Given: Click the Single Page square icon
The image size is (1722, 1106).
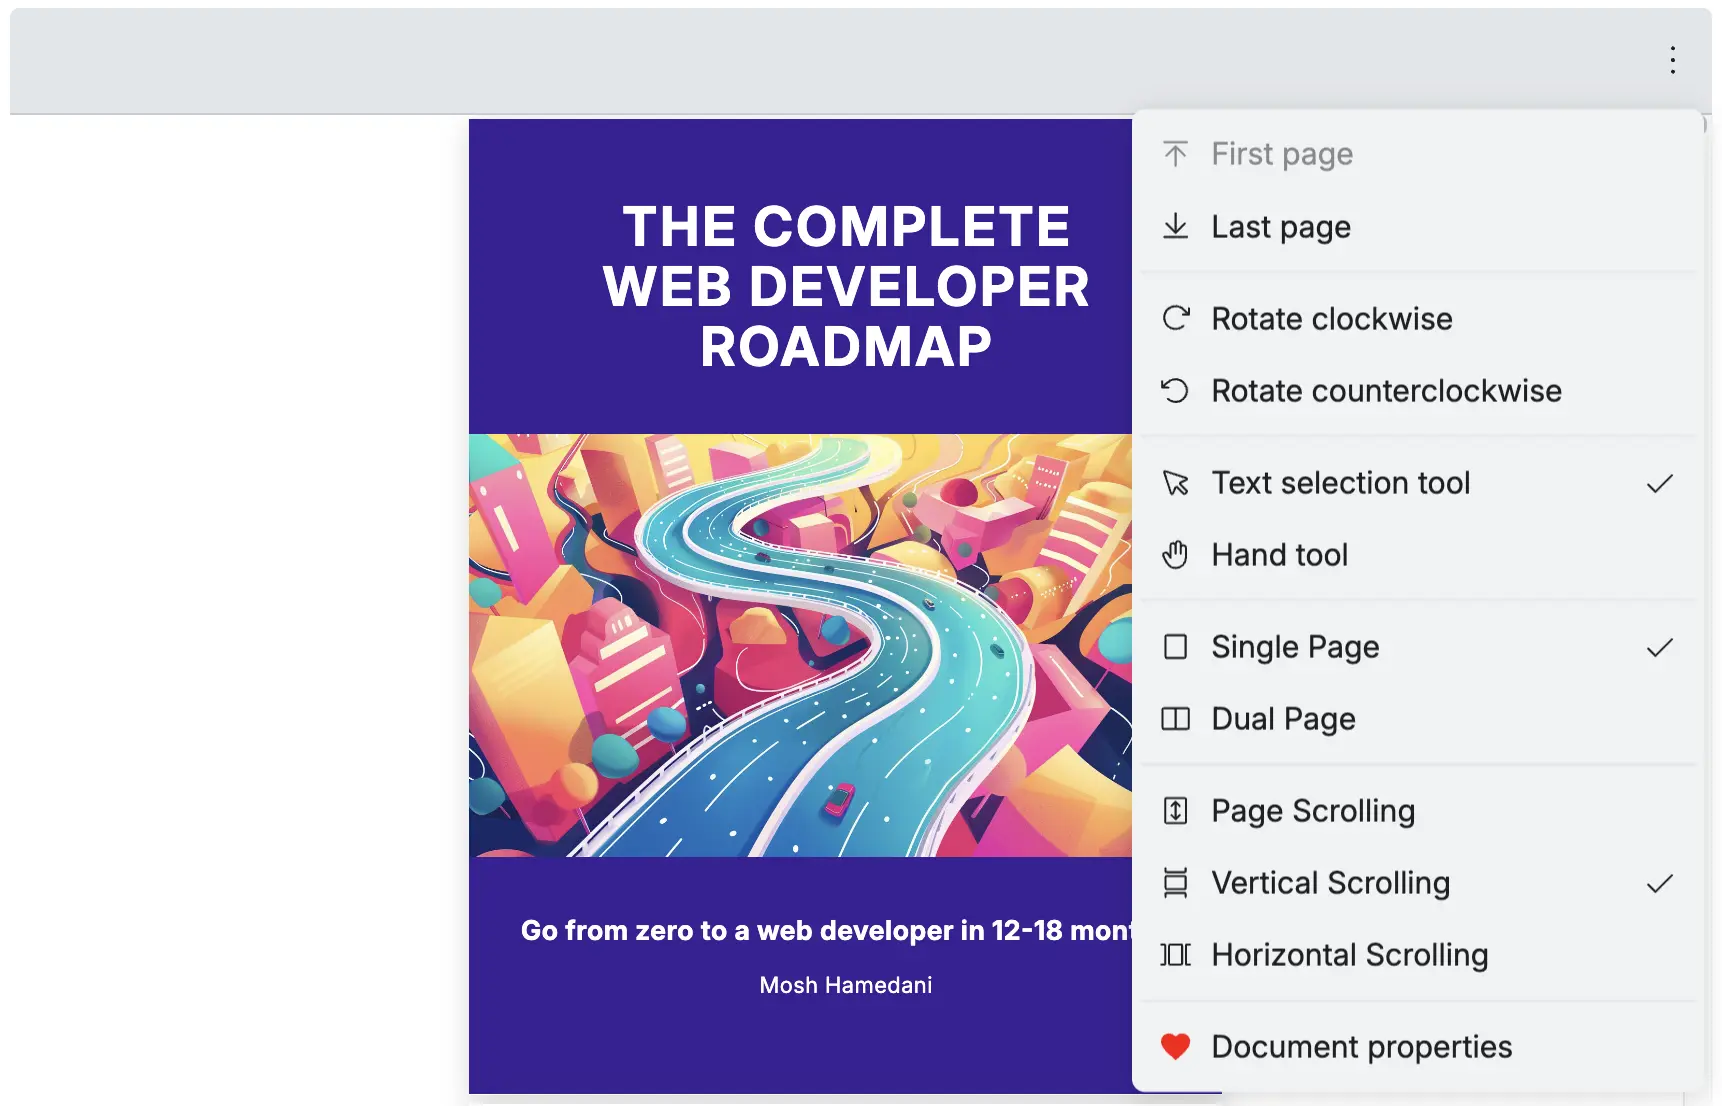Looking at the screenshot, I should (1176, 646).
